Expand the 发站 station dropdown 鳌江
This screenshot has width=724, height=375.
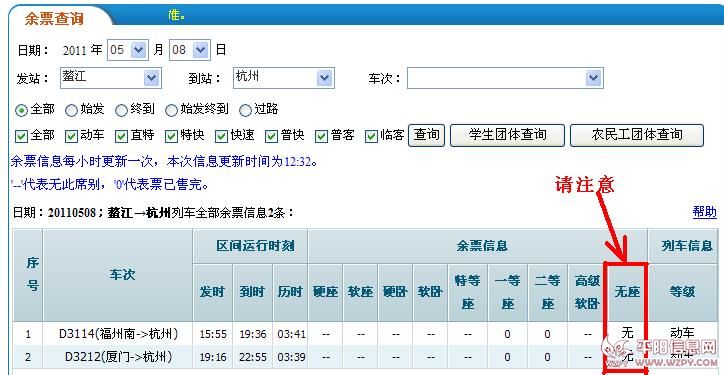coord(110,78)
